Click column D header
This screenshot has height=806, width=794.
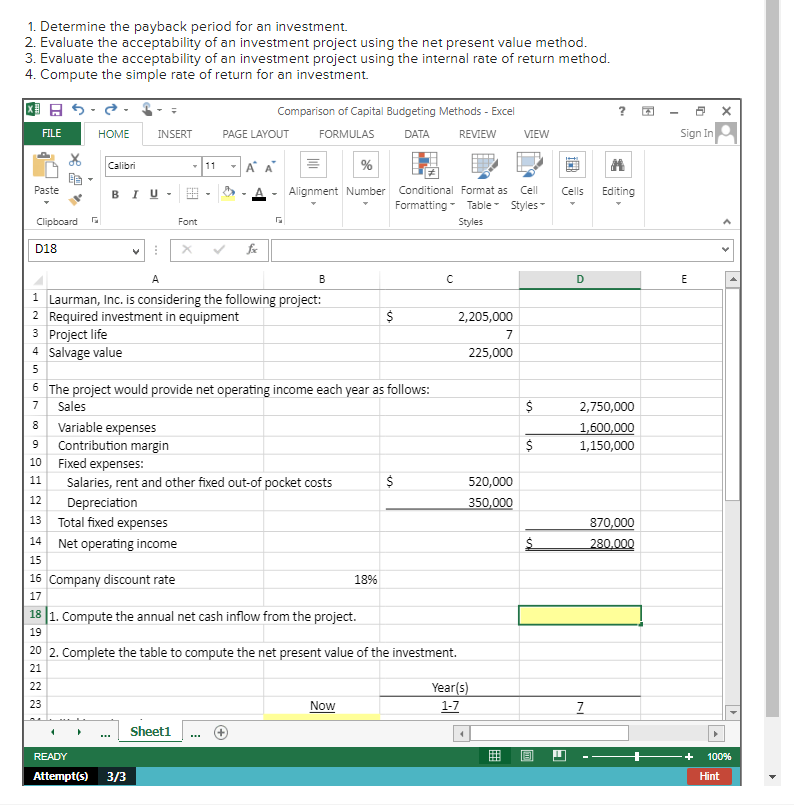click(580, 279)
